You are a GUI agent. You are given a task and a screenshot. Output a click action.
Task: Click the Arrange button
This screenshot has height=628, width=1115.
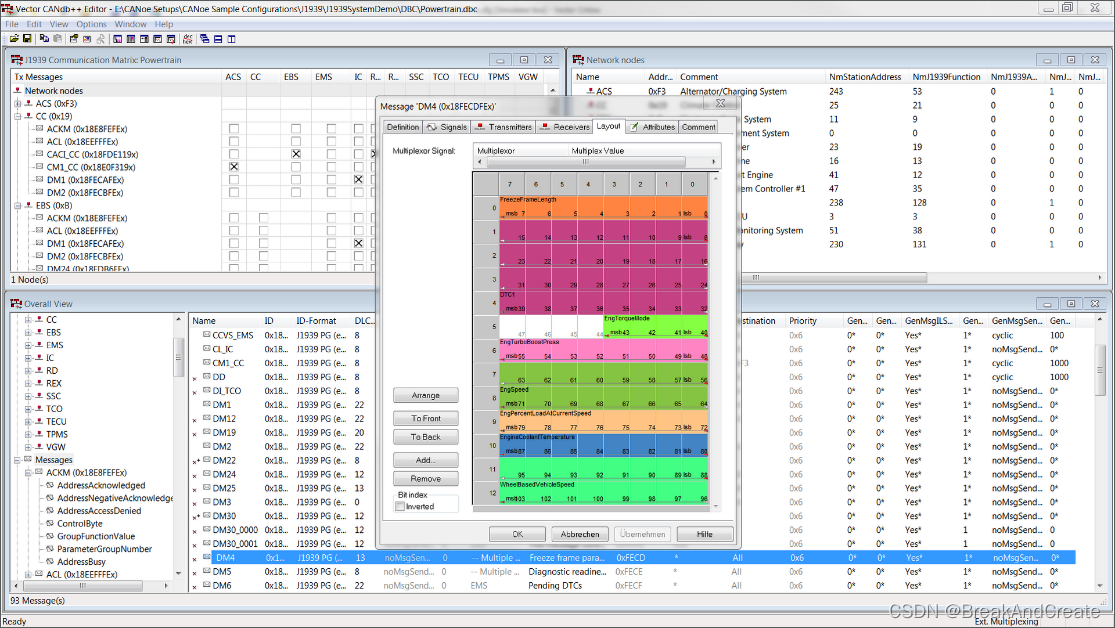point(425,395)
